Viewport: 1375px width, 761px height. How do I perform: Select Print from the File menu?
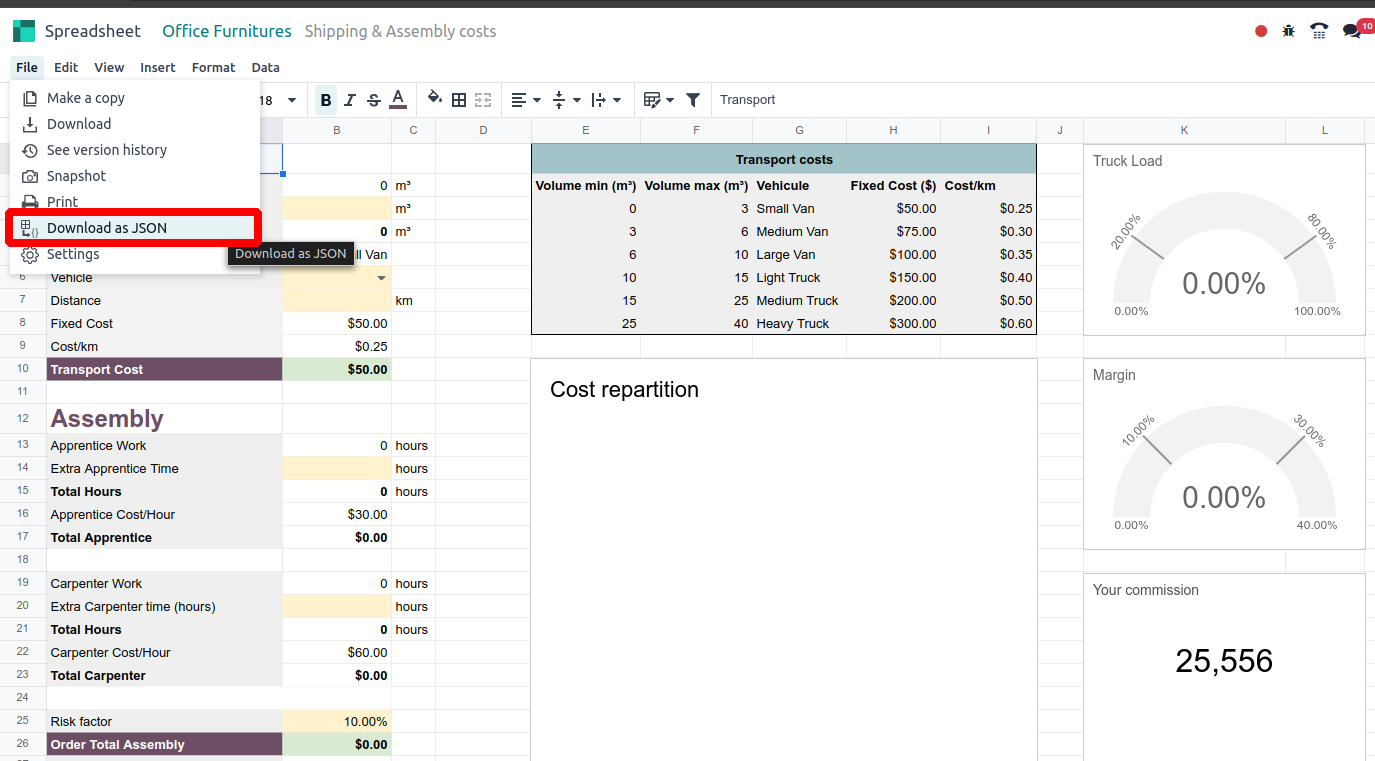135,202
